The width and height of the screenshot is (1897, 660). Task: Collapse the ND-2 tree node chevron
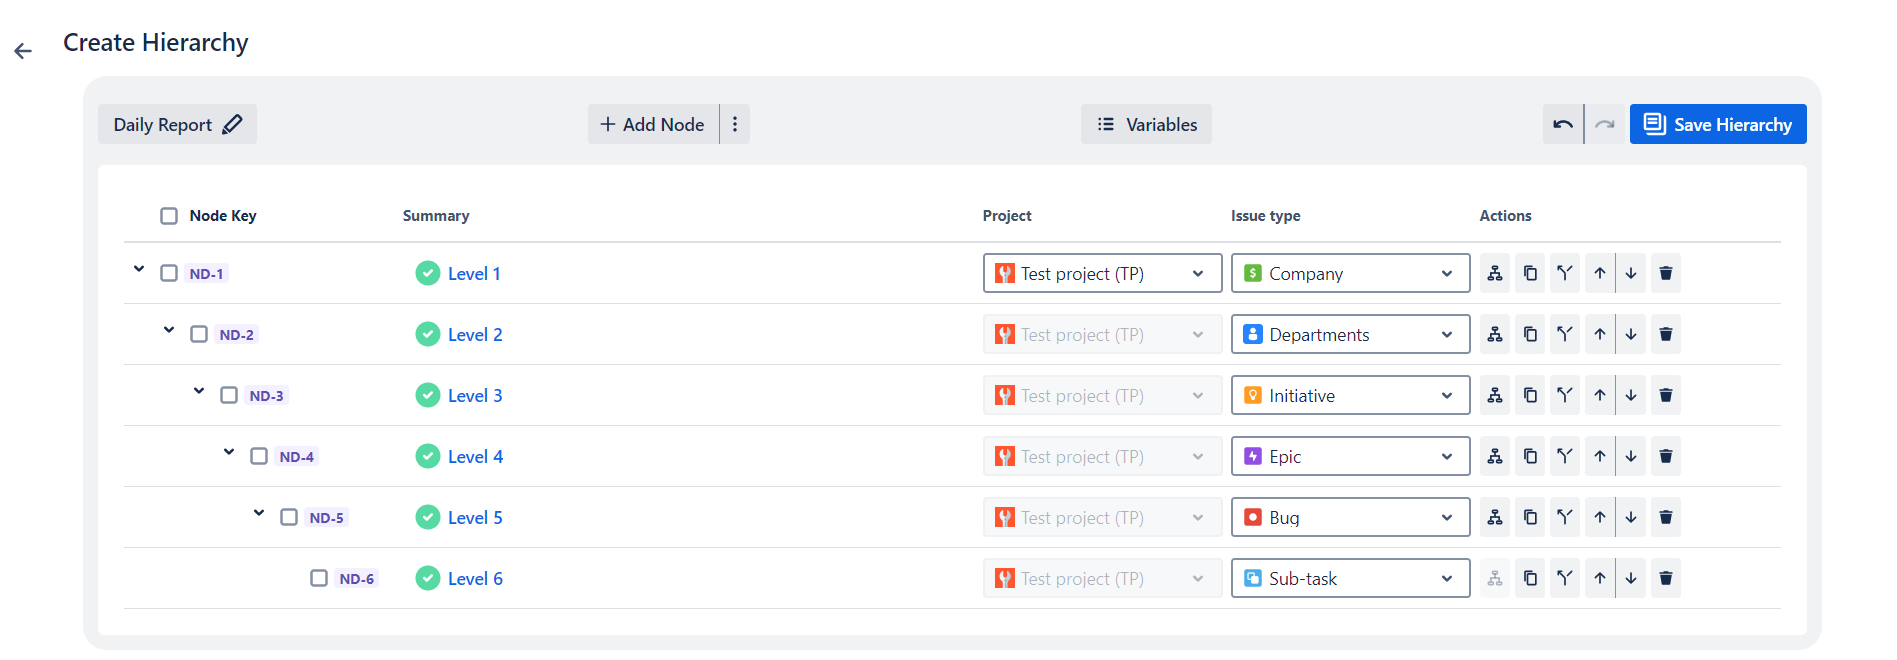tap(169, 330)
